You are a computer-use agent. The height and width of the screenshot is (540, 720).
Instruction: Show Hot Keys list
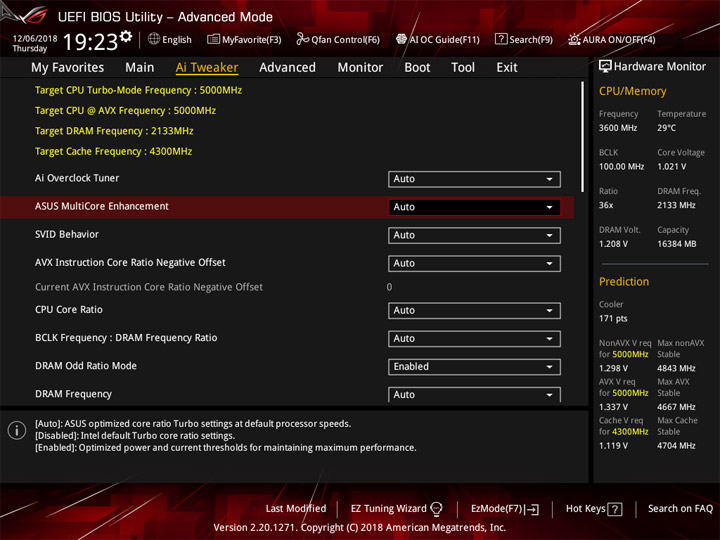[x=594, y=509]
